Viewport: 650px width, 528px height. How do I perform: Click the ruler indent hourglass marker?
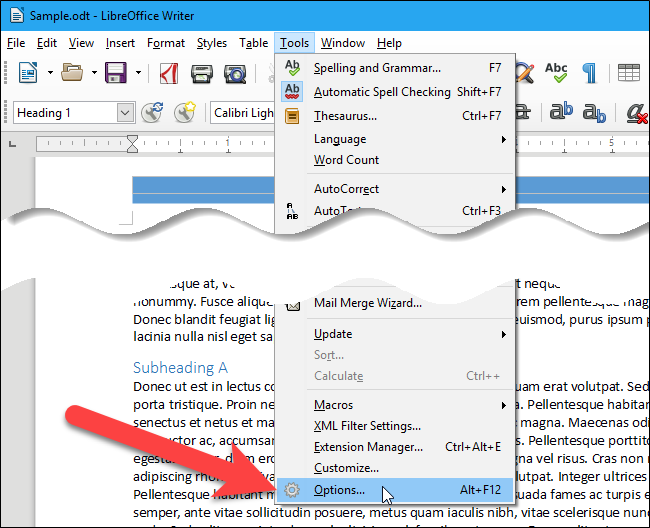click(132, 144)
